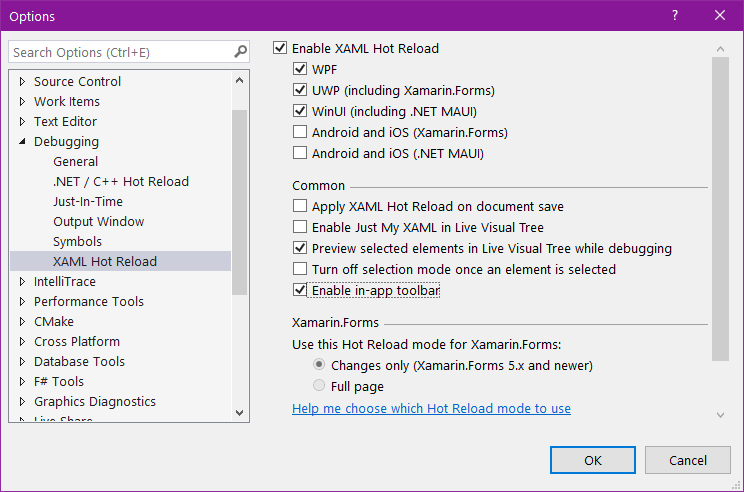The height and width of the screenshot is (492, 744).
Task: Open Help me choose Hot Reload mode link
Action: click(431, 408)
